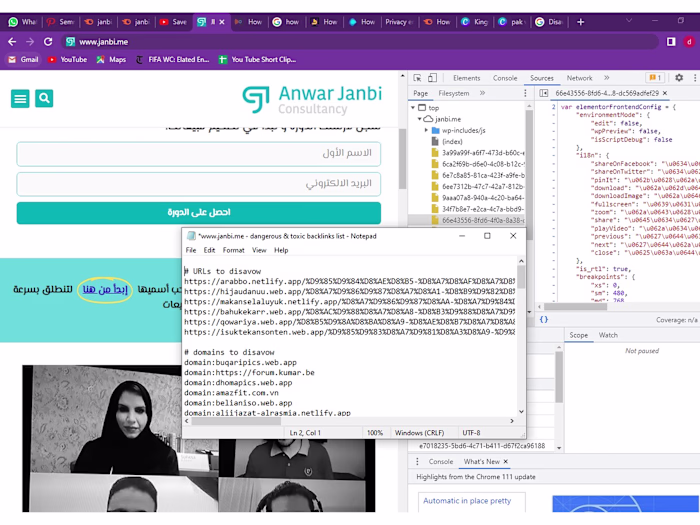Select the 6ee7312b file in tree
Image resolution: width=700 pixels, height=525 pixels.
pos(478,186)
